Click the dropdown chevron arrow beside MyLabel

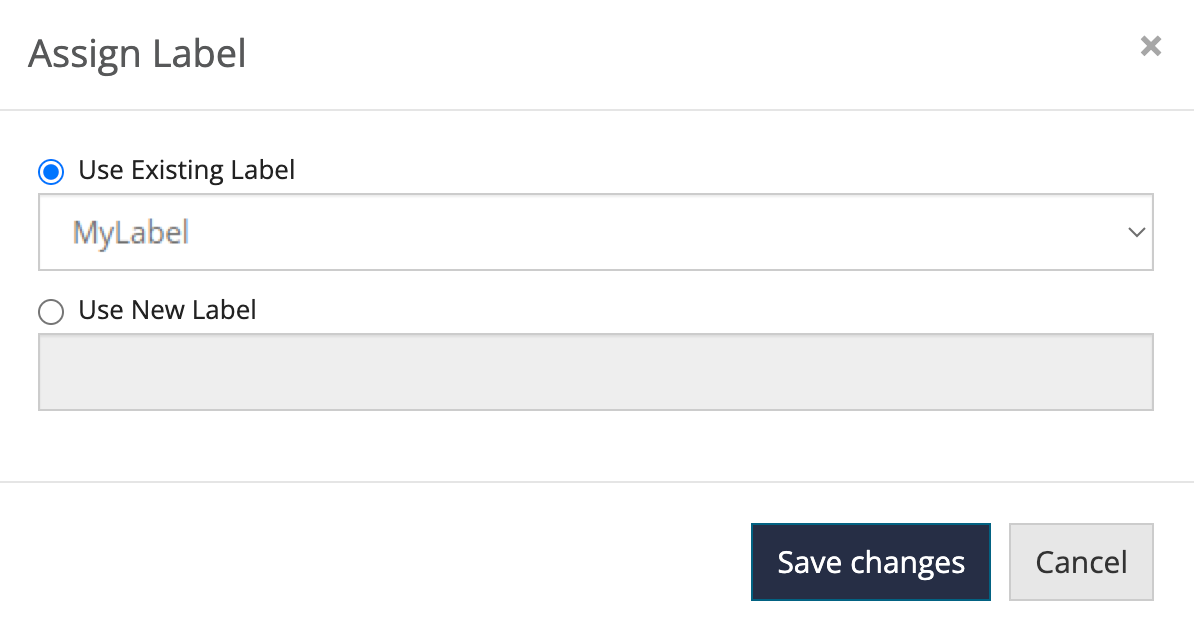click(1136, 233)
